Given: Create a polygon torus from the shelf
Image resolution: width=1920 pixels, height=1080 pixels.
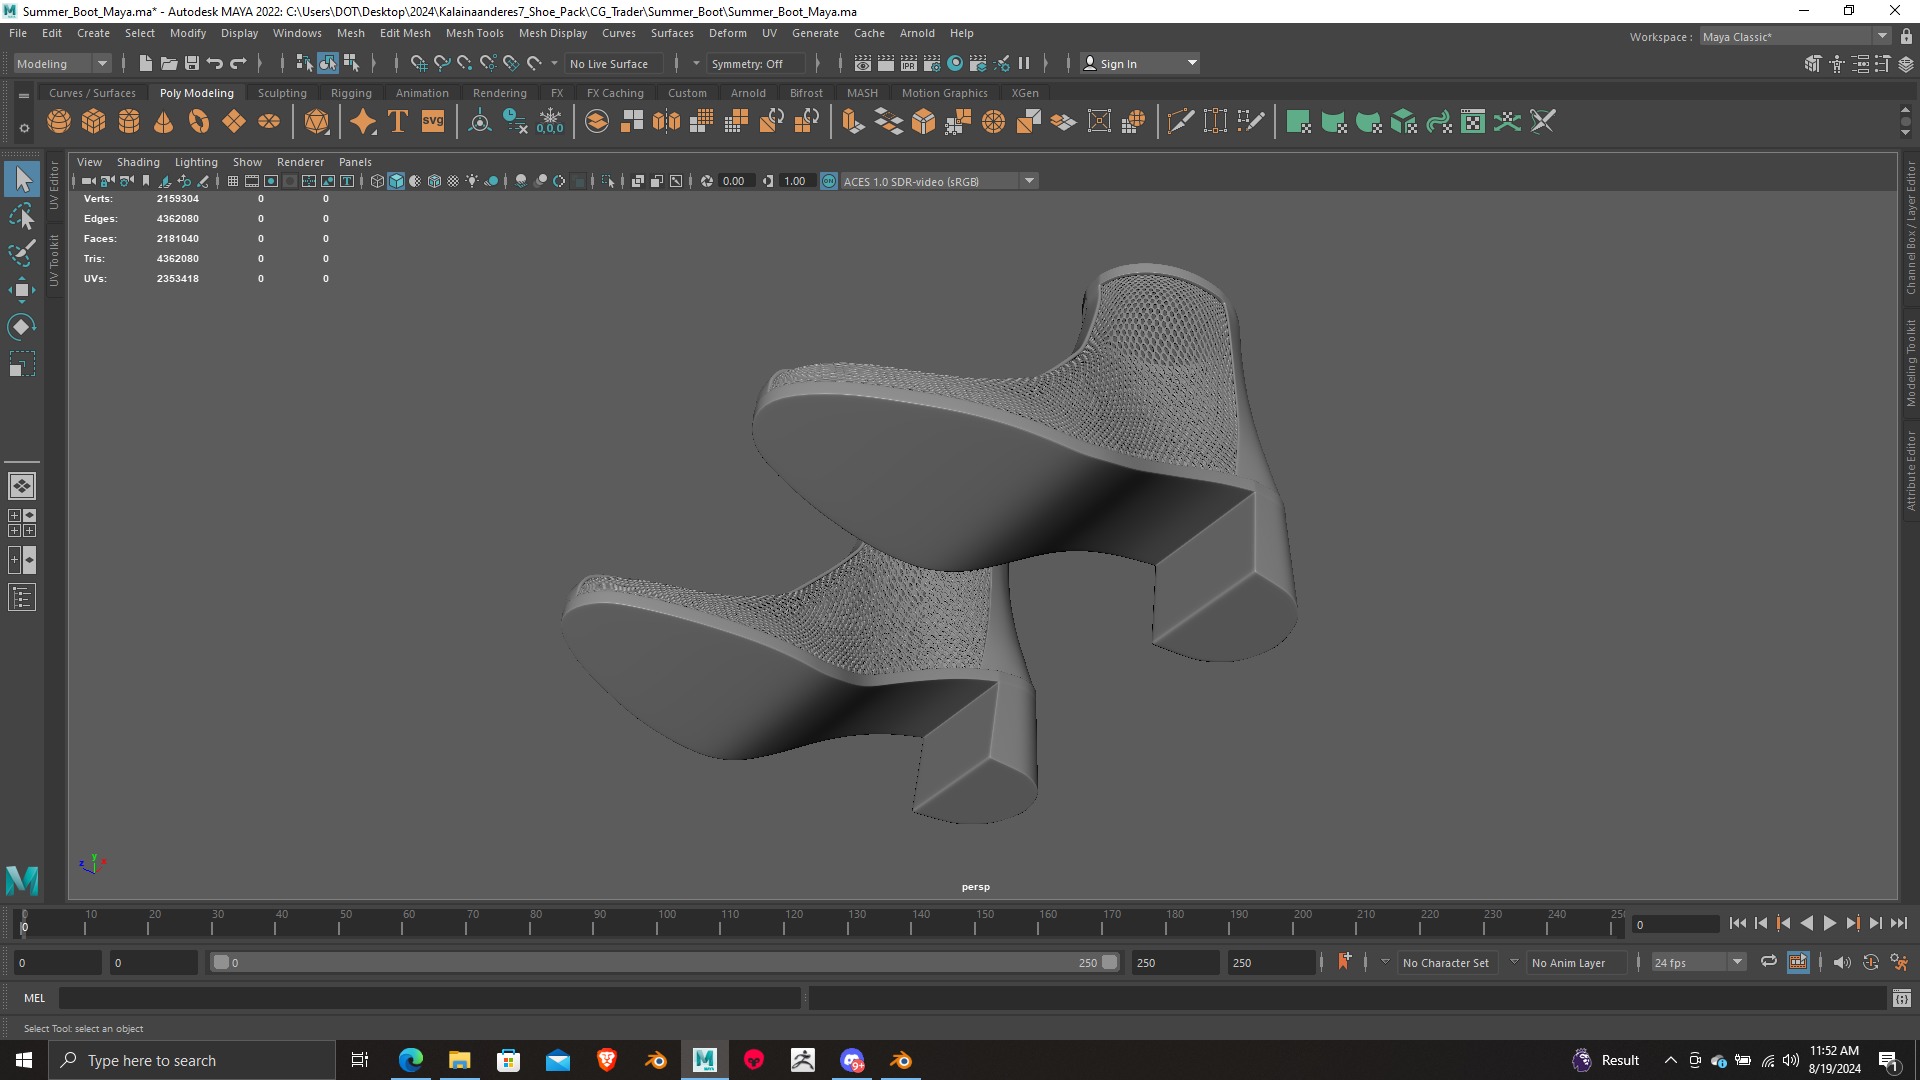Looking at the screenshot, I should click(x=199, y=122).
